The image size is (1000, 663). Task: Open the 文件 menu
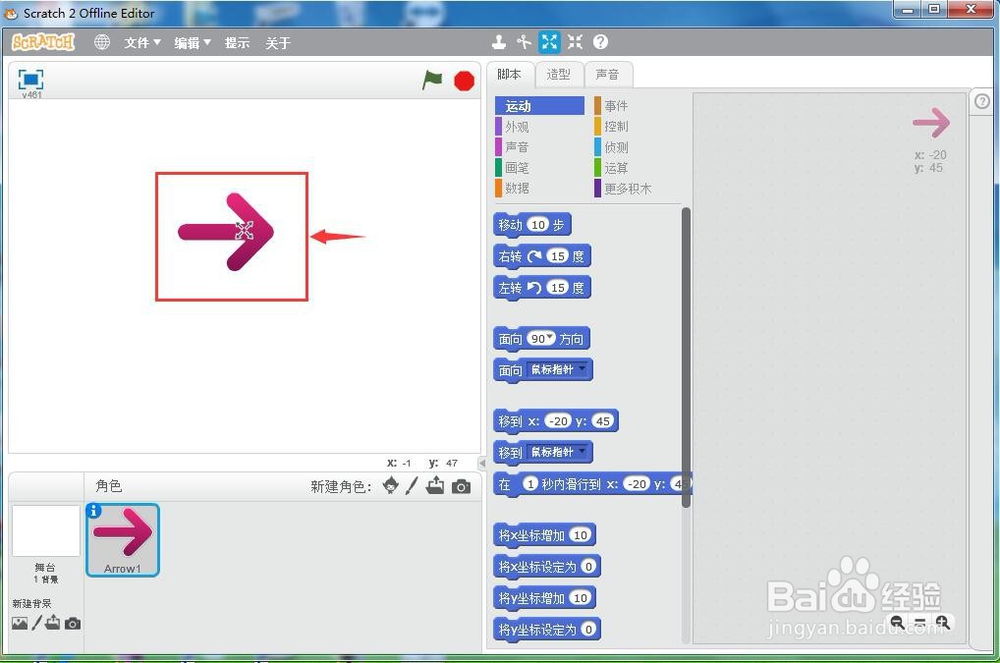(142, 43)
